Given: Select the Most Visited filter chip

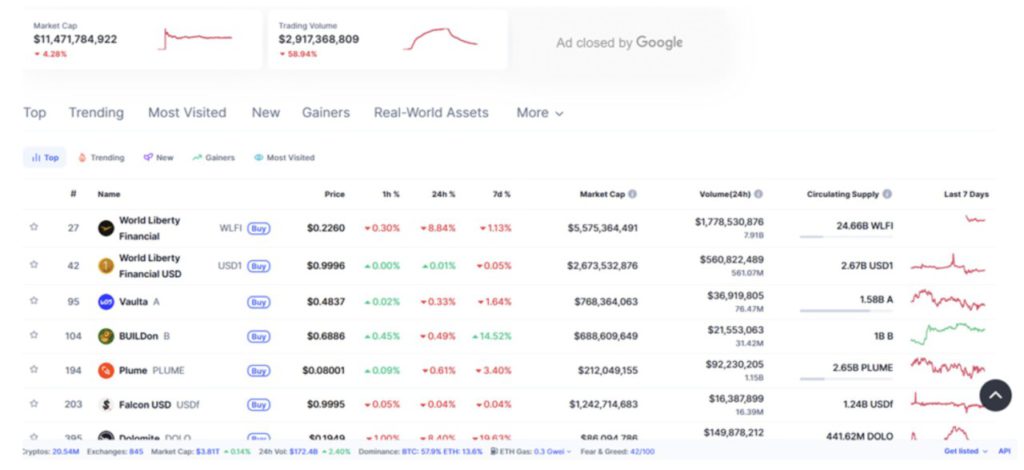Looking at the screenshot, I should coord(284,158).
